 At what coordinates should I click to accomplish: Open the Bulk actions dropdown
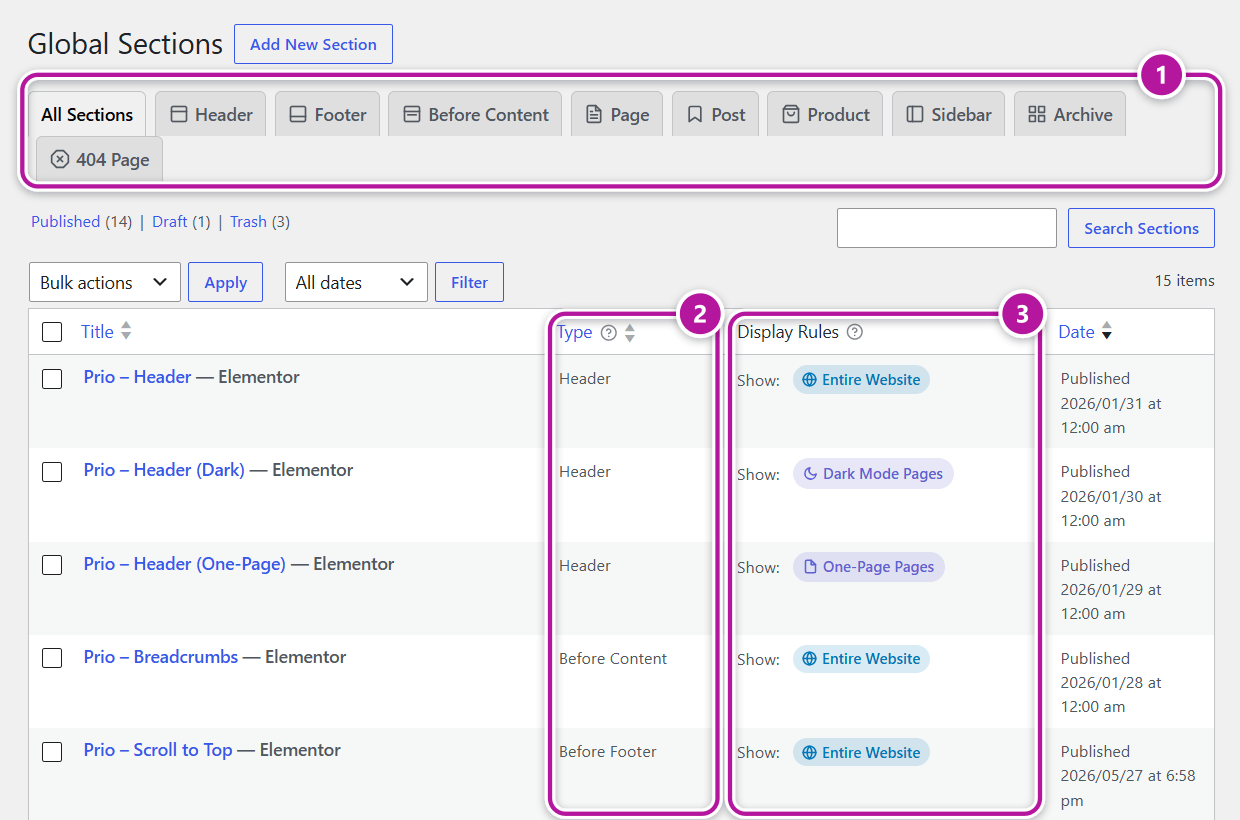(x=105, y=282)
